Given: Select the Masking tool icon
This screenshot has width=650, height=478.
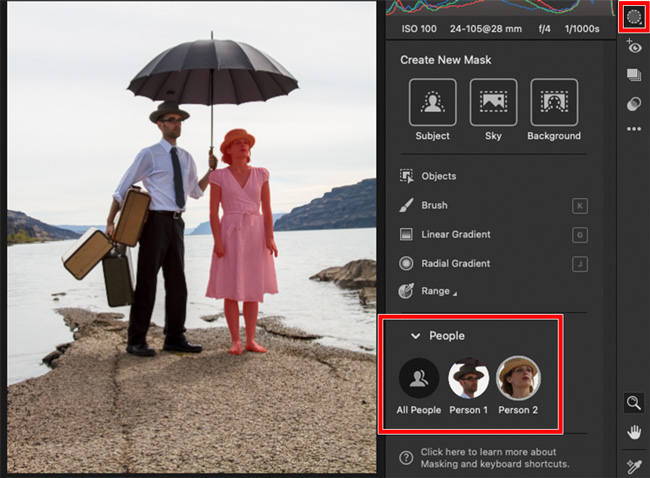Looking at the screenshot, I should coord(634,17).
